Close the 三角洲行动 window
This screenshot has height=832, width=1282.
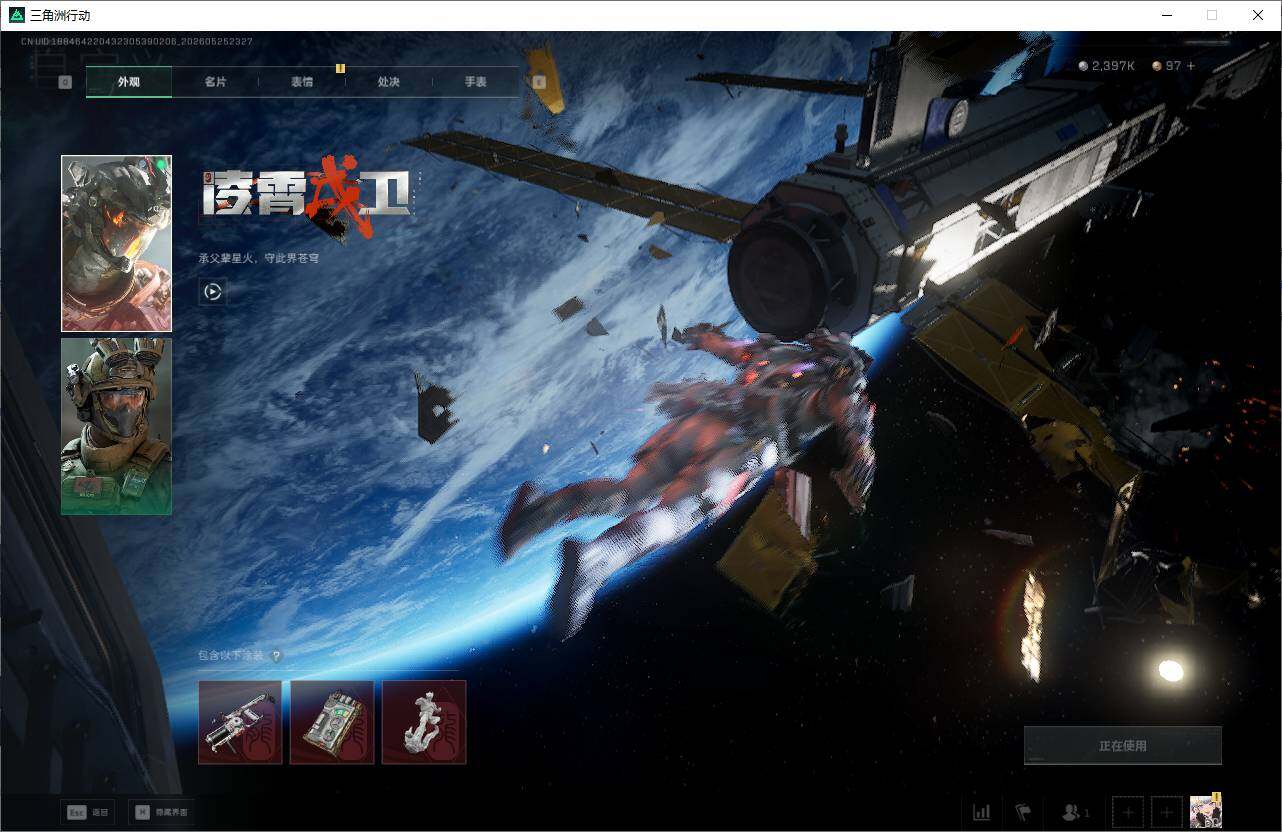pos(1258,15)
